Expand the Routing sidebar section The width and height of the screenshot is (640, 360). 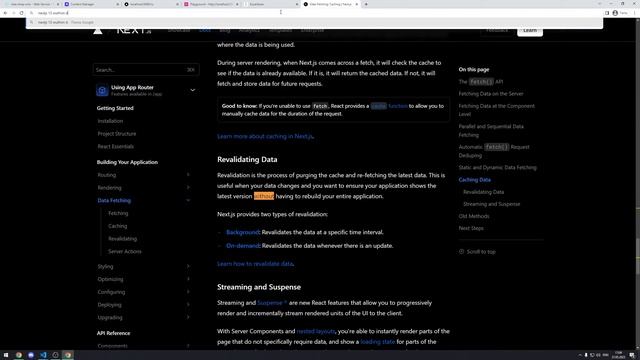[x=188, y=175]
